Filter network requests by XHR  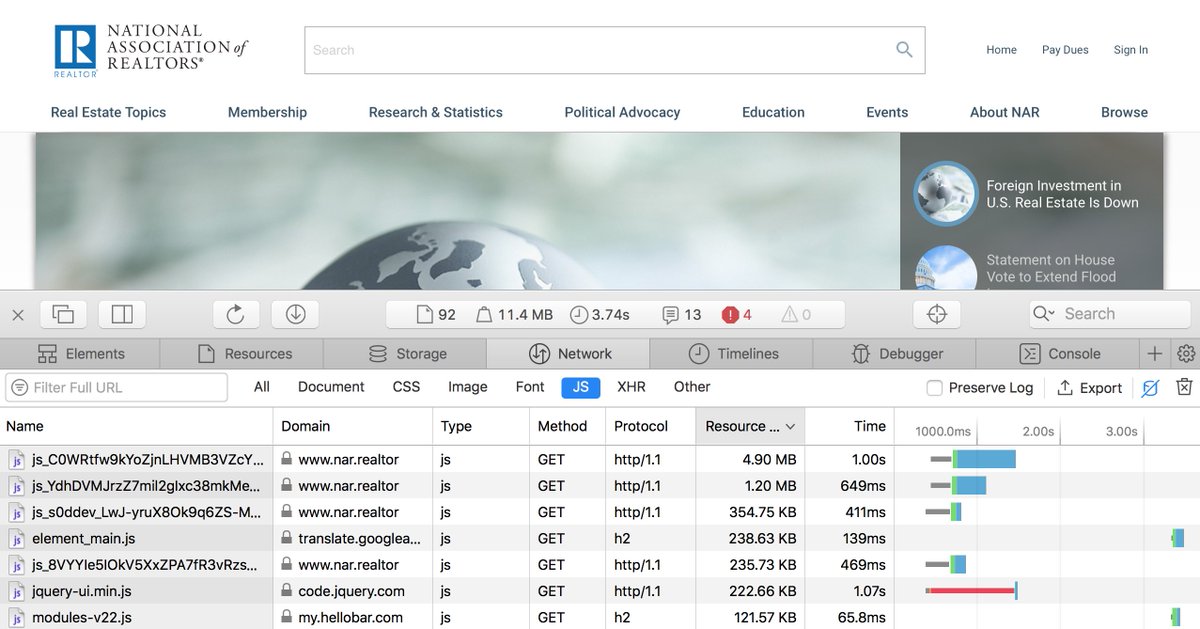click(x=631, y=387)
